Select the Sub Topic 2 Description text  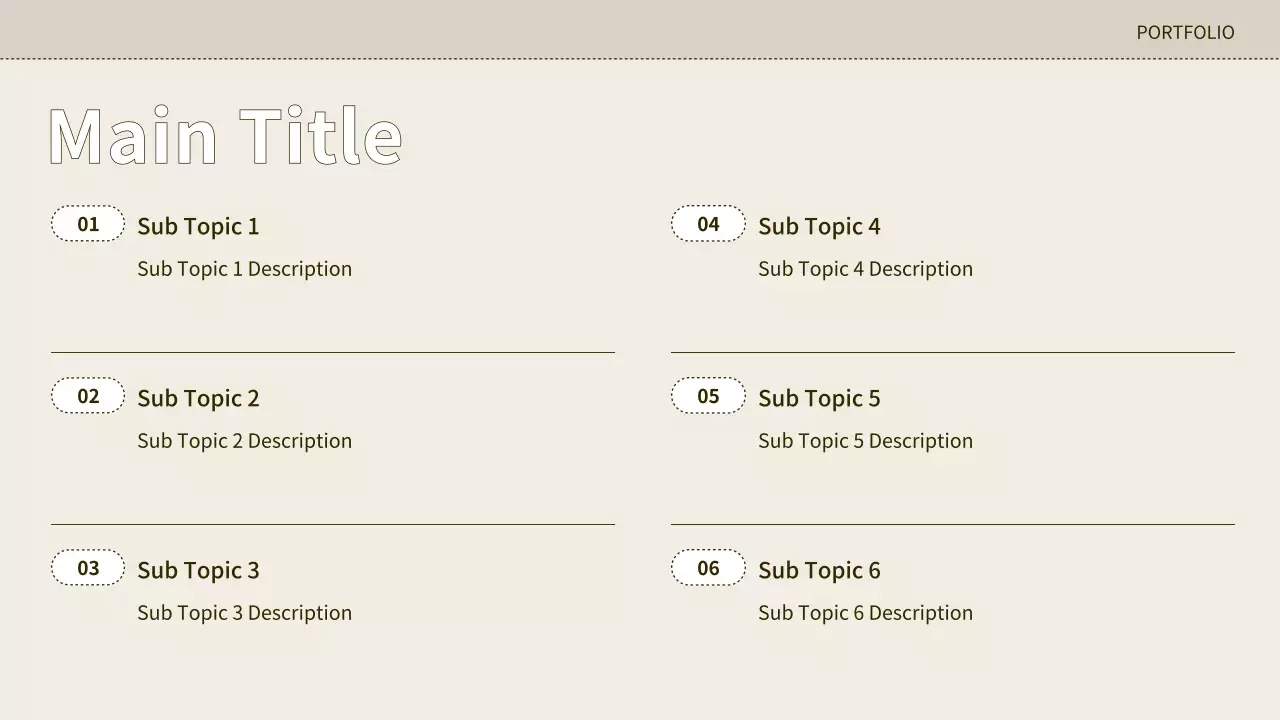click(x=244, y=441)
